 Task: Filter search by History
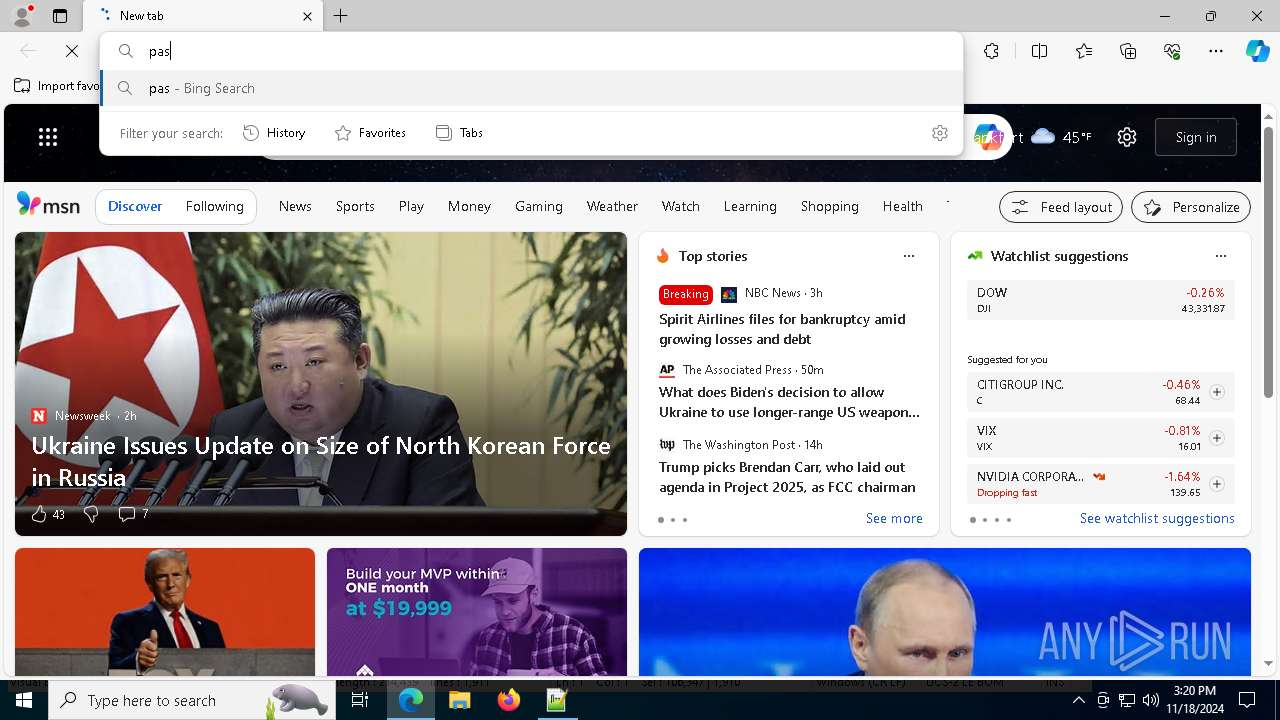pyautogui.click(x=274, y=133)
